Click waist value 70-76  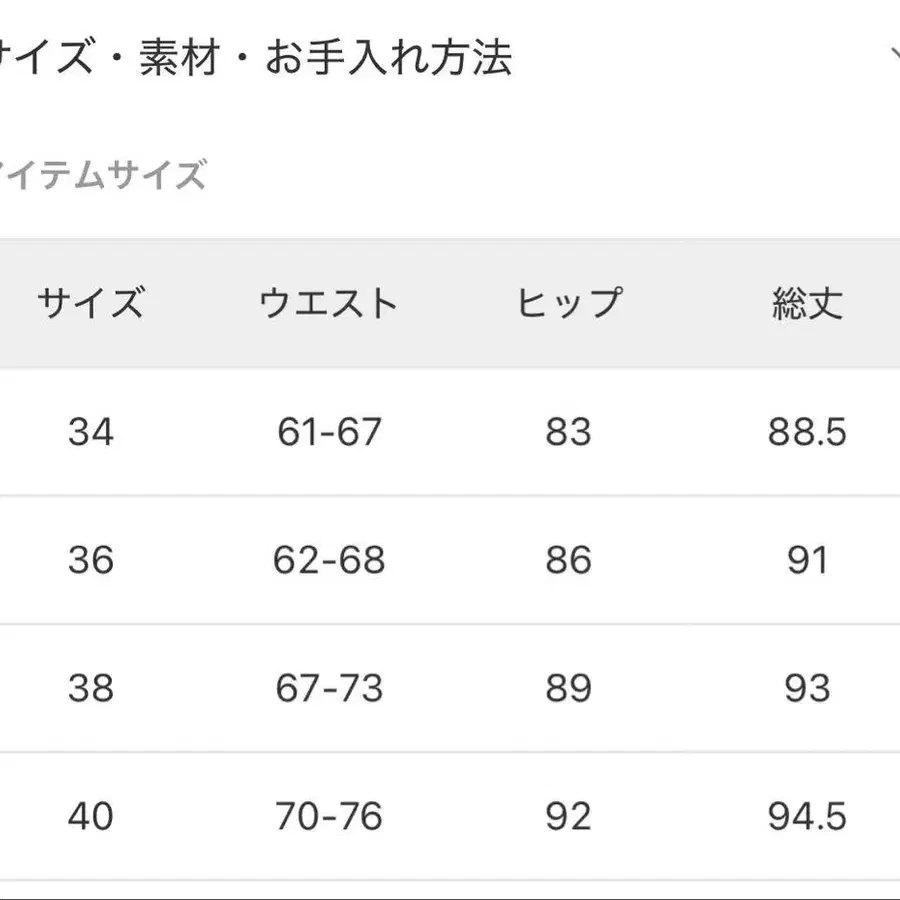329,816
